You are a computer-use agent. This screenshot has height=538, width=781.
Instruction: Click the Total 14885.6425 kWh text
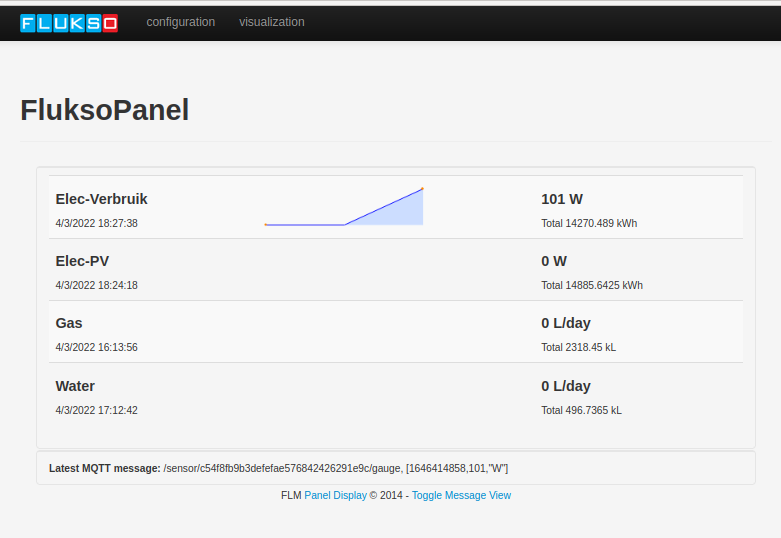592,285
